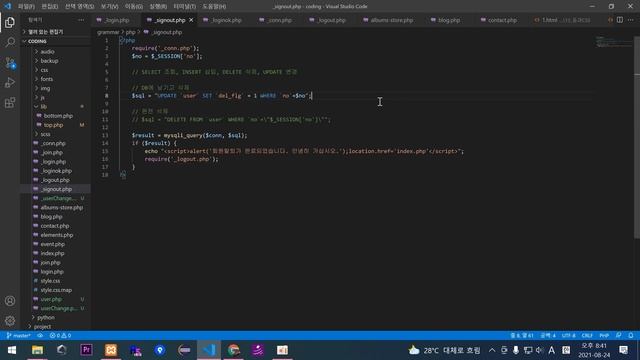Open the Windows action center icon

pos(624,350)
